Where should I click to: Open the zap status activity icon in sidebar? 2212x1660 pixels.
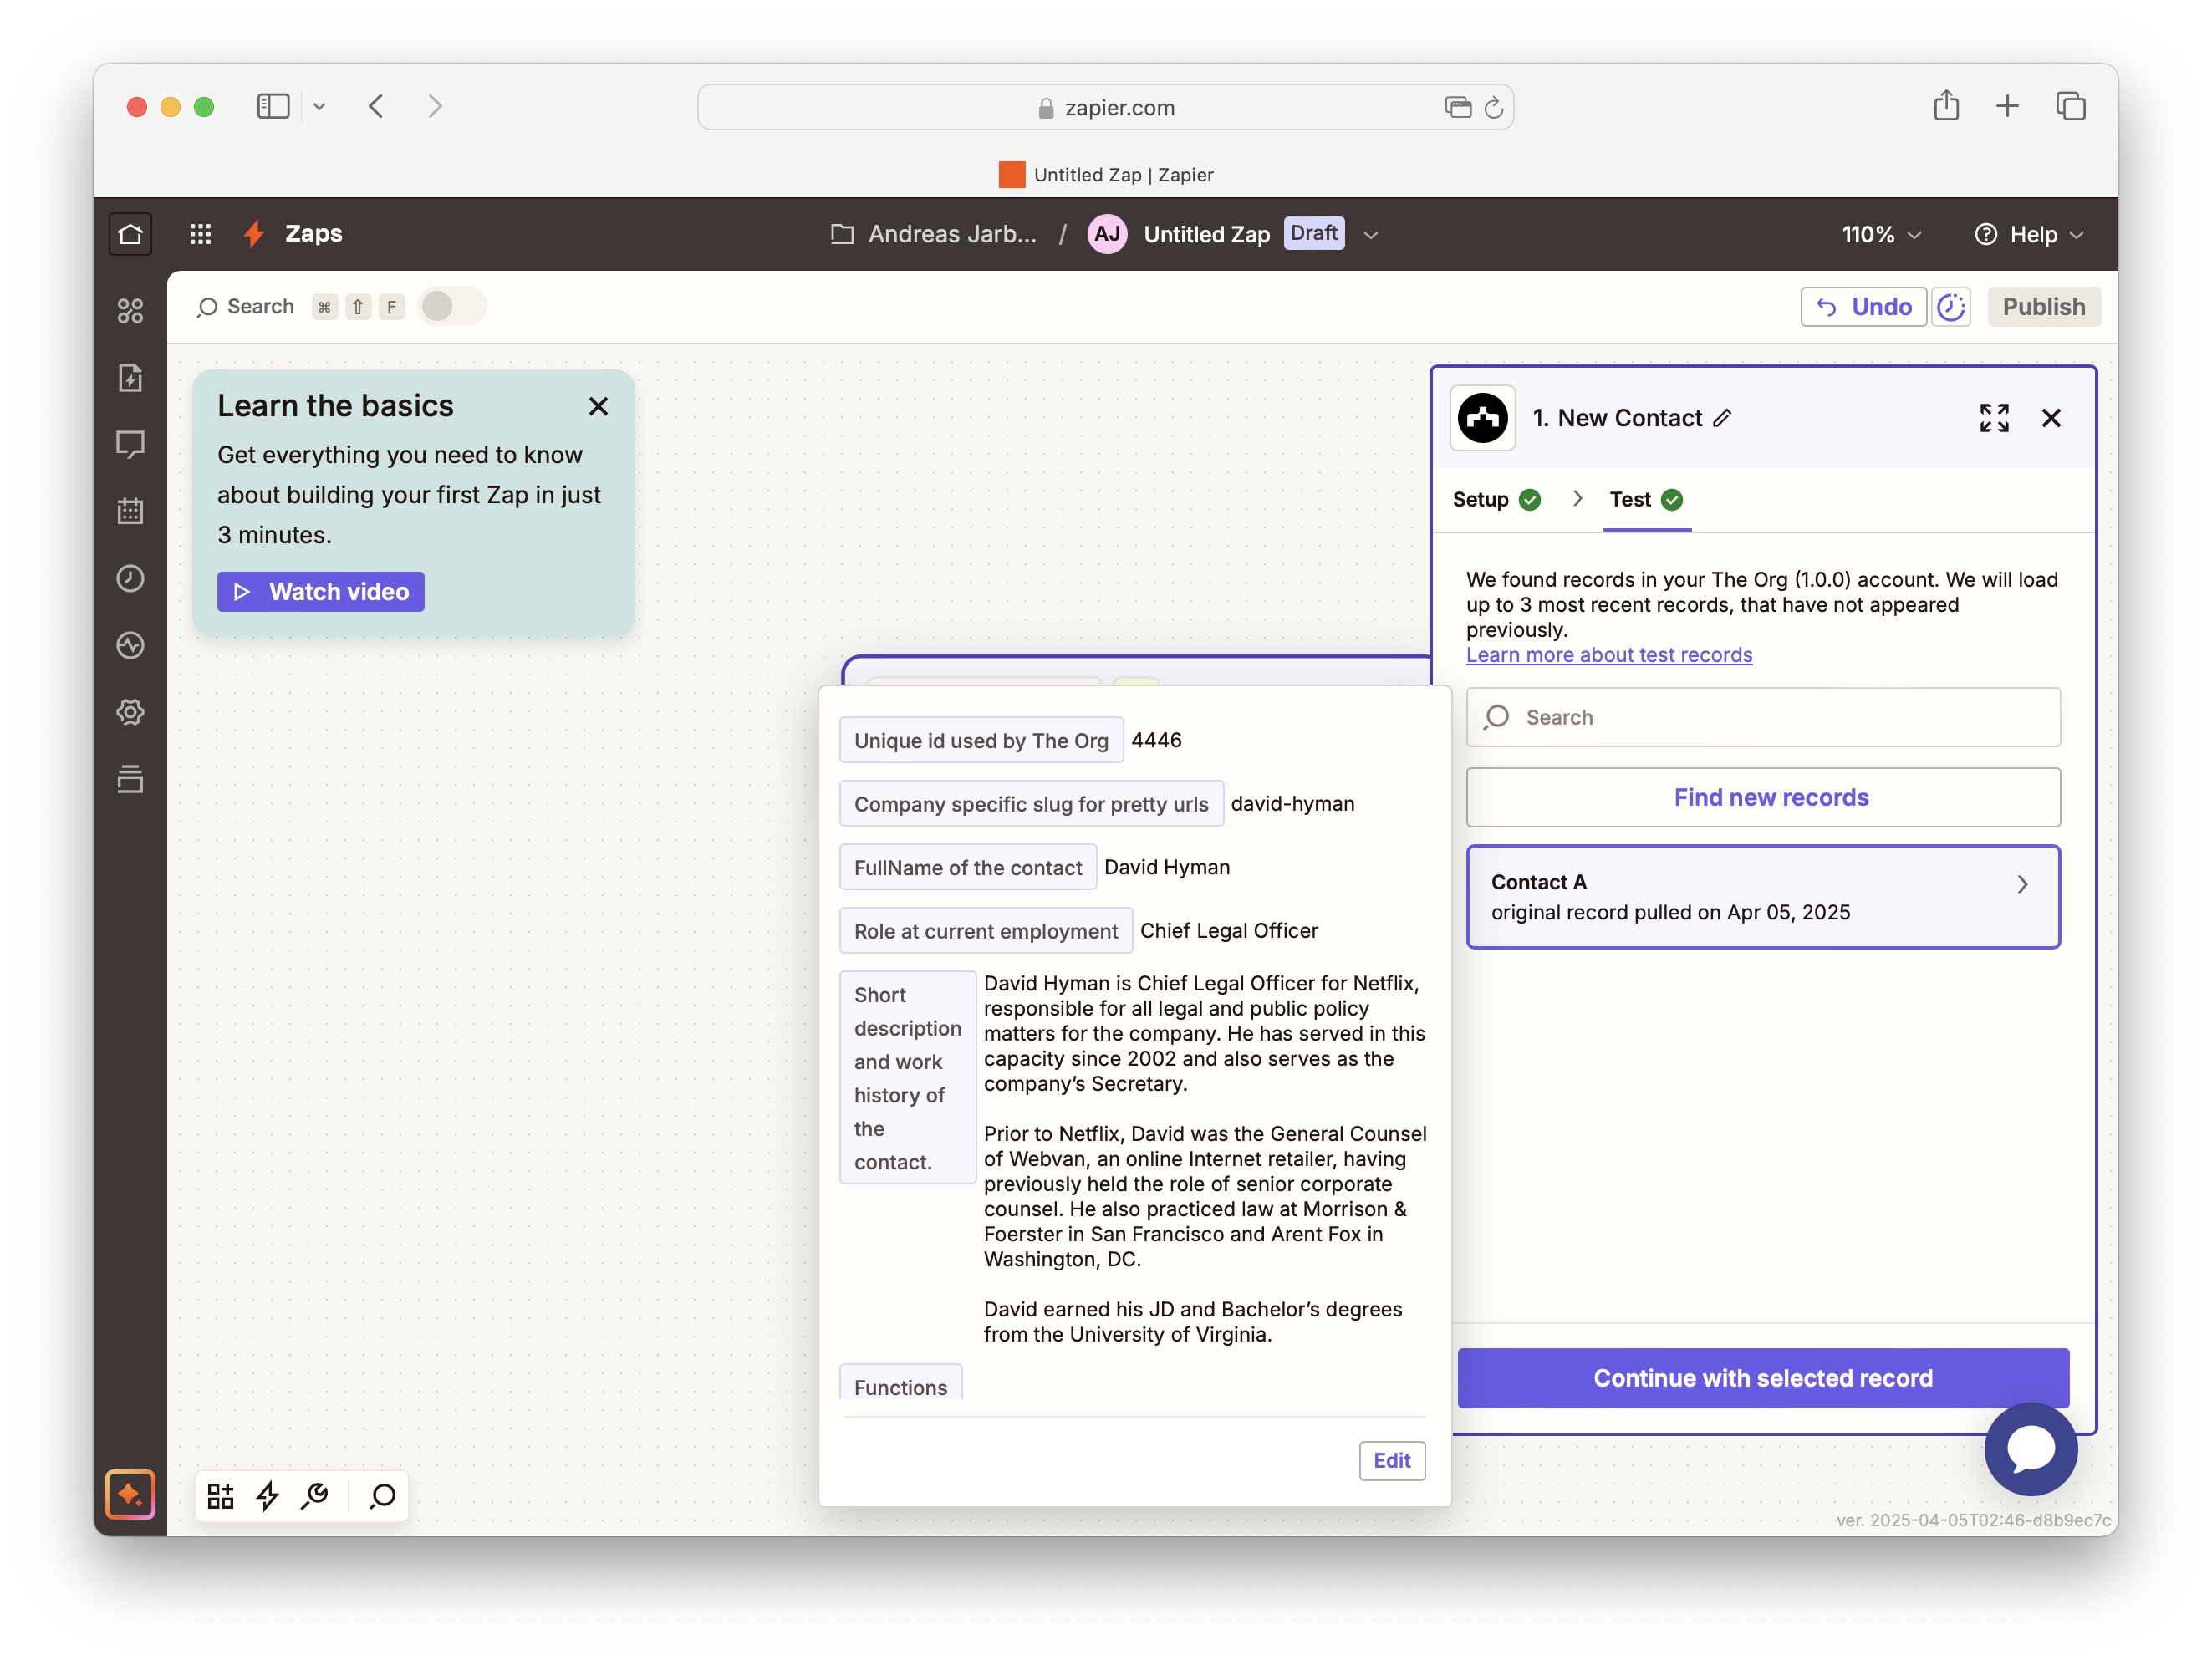pos(130,645)
